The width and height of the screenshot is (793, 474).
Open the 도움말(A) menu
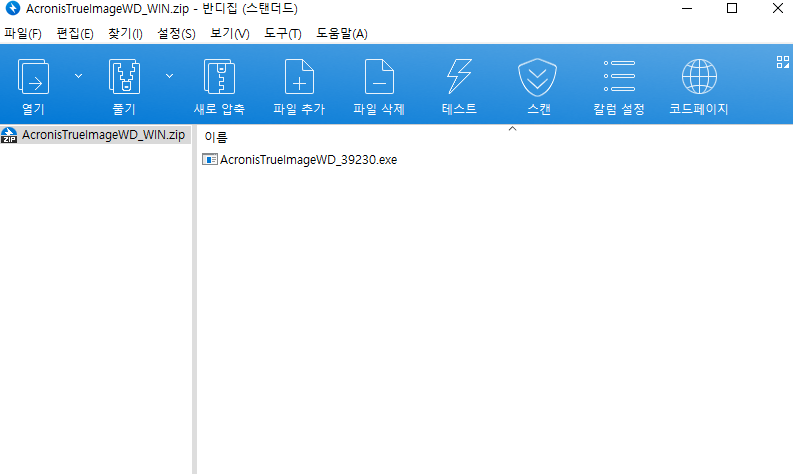tap(342, 34)
